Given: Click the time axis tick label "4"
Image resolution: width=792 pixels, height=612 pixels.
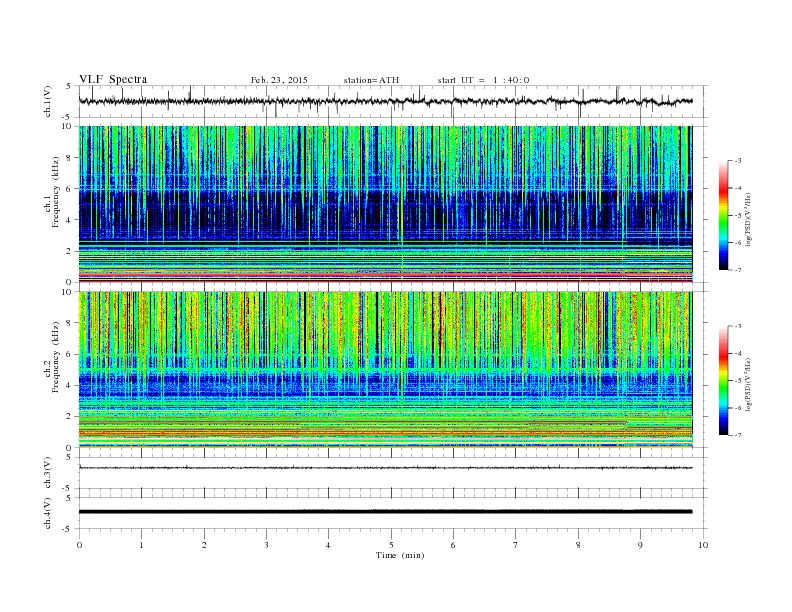Looking at the screenshot, I should pos(328,545).
